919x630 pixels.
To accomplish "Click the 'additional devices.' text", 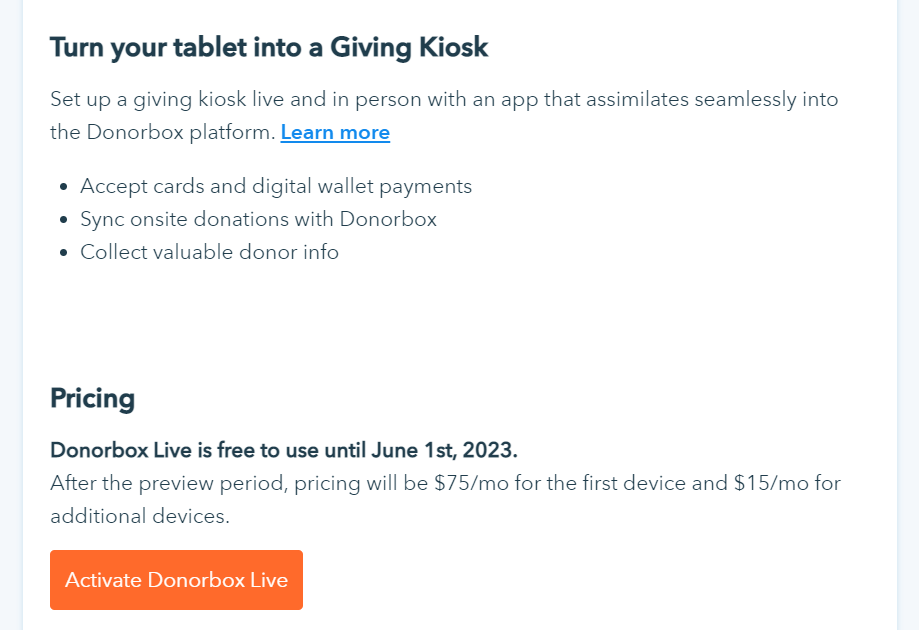I will (140, 516).
